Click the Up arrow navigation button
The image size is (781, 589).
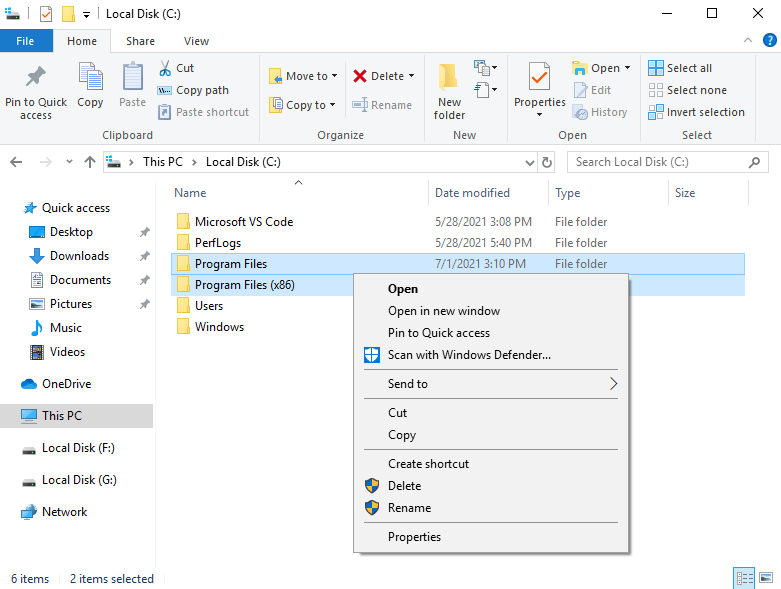(90, 162)
